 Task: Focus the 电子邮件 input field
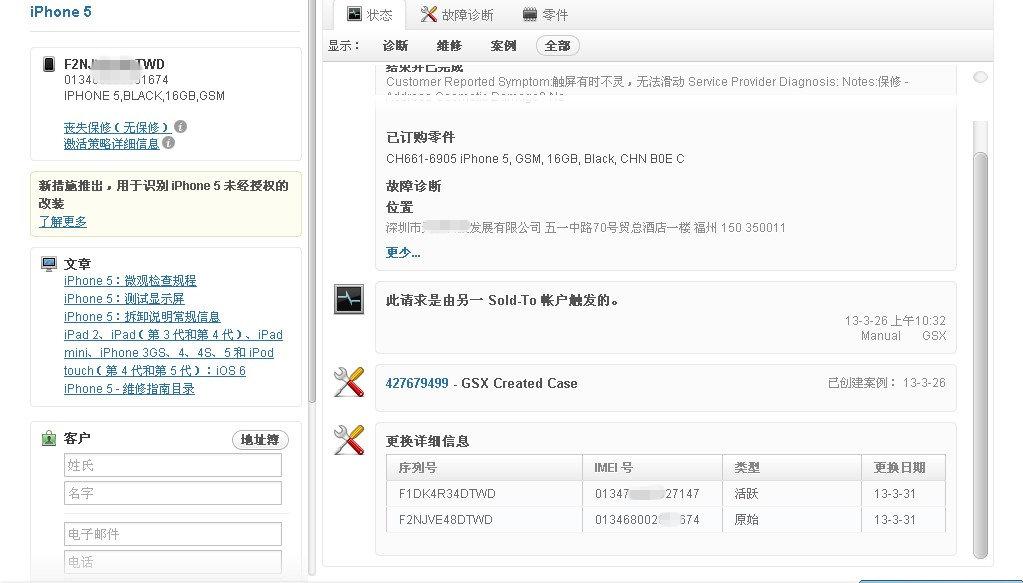[173, 534]
